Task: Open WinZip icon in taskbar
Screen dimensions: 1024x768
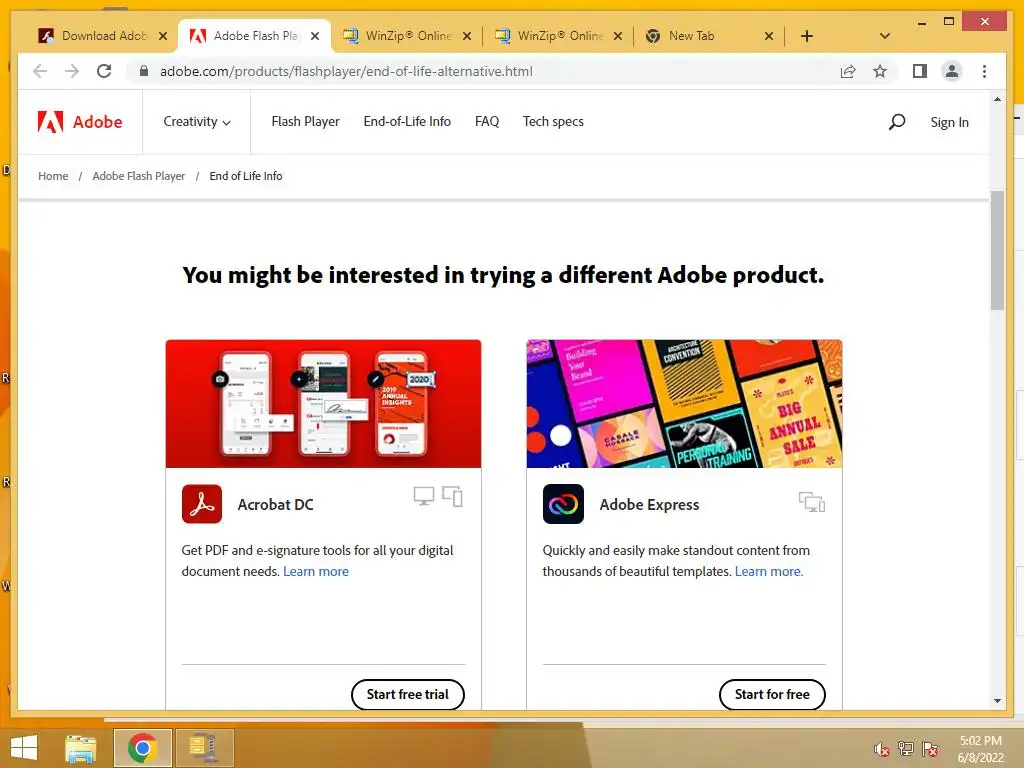Action: (204, 748)
